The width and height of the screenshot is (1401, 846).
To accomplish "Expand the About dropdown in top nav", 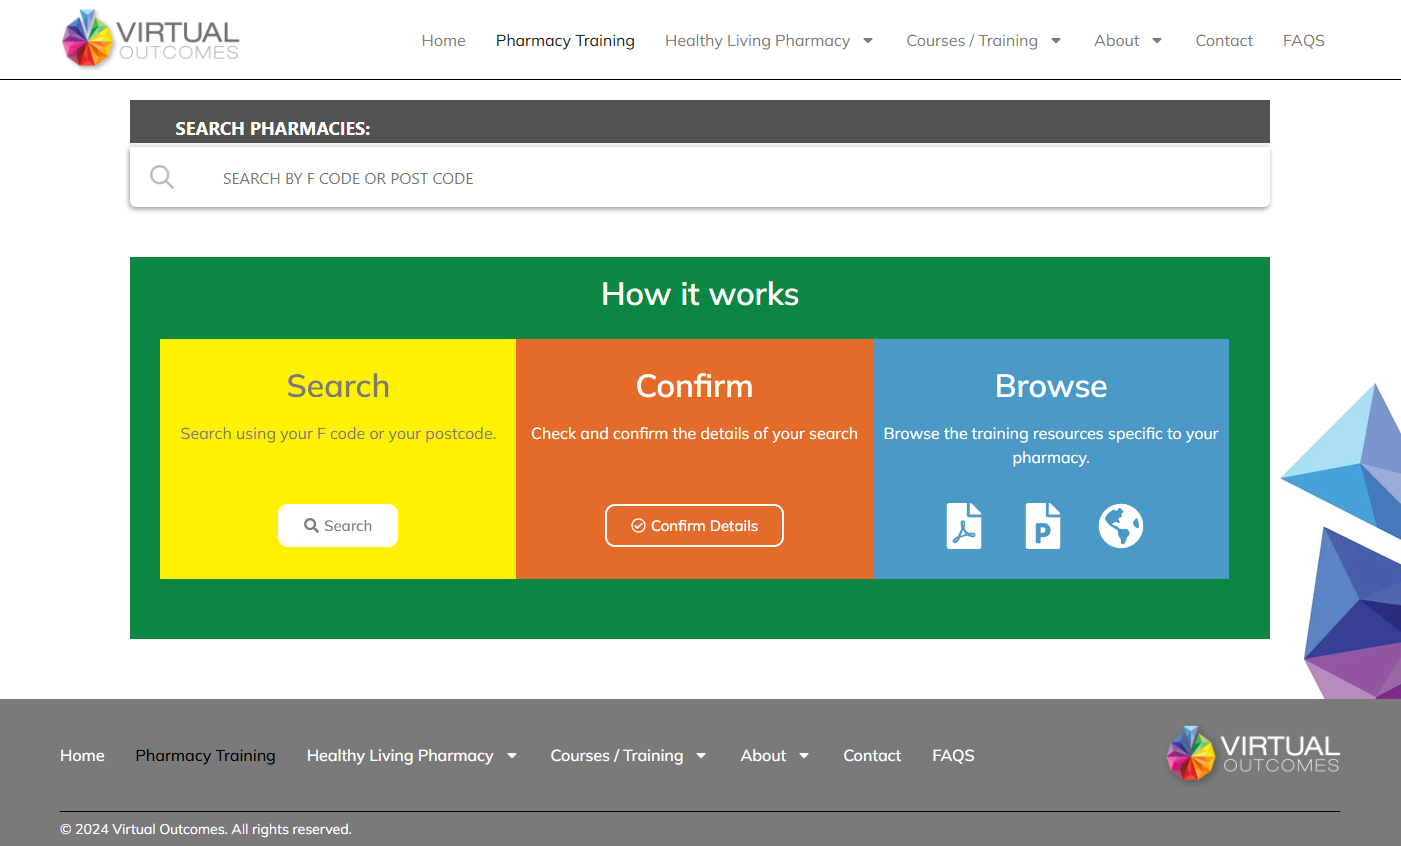I will click(x=1157, y=41).
